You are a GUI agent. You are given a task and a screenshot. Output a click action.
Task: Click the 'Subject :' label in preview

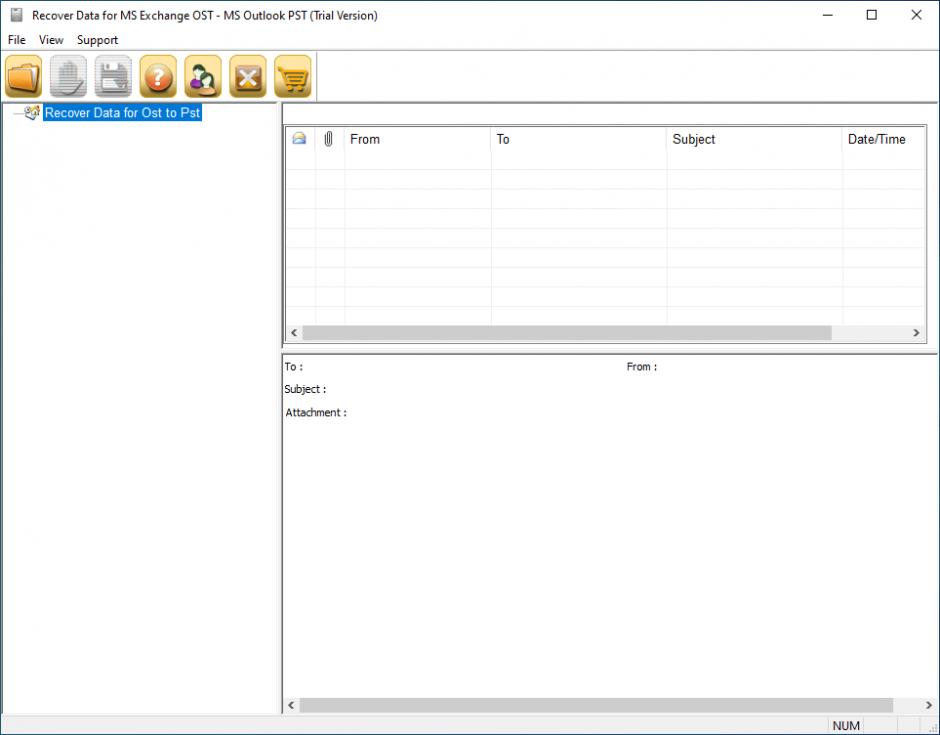pos(305,389)
